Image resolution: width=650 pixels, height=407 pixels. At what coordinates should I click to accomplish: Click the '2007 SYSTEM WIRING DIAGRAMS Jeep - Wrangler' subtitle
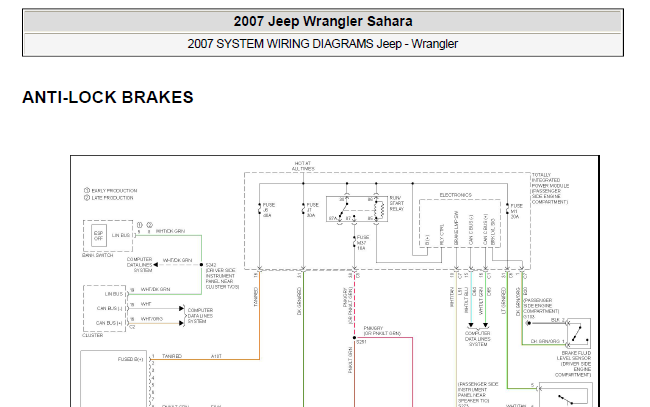(x=323, y=44)
